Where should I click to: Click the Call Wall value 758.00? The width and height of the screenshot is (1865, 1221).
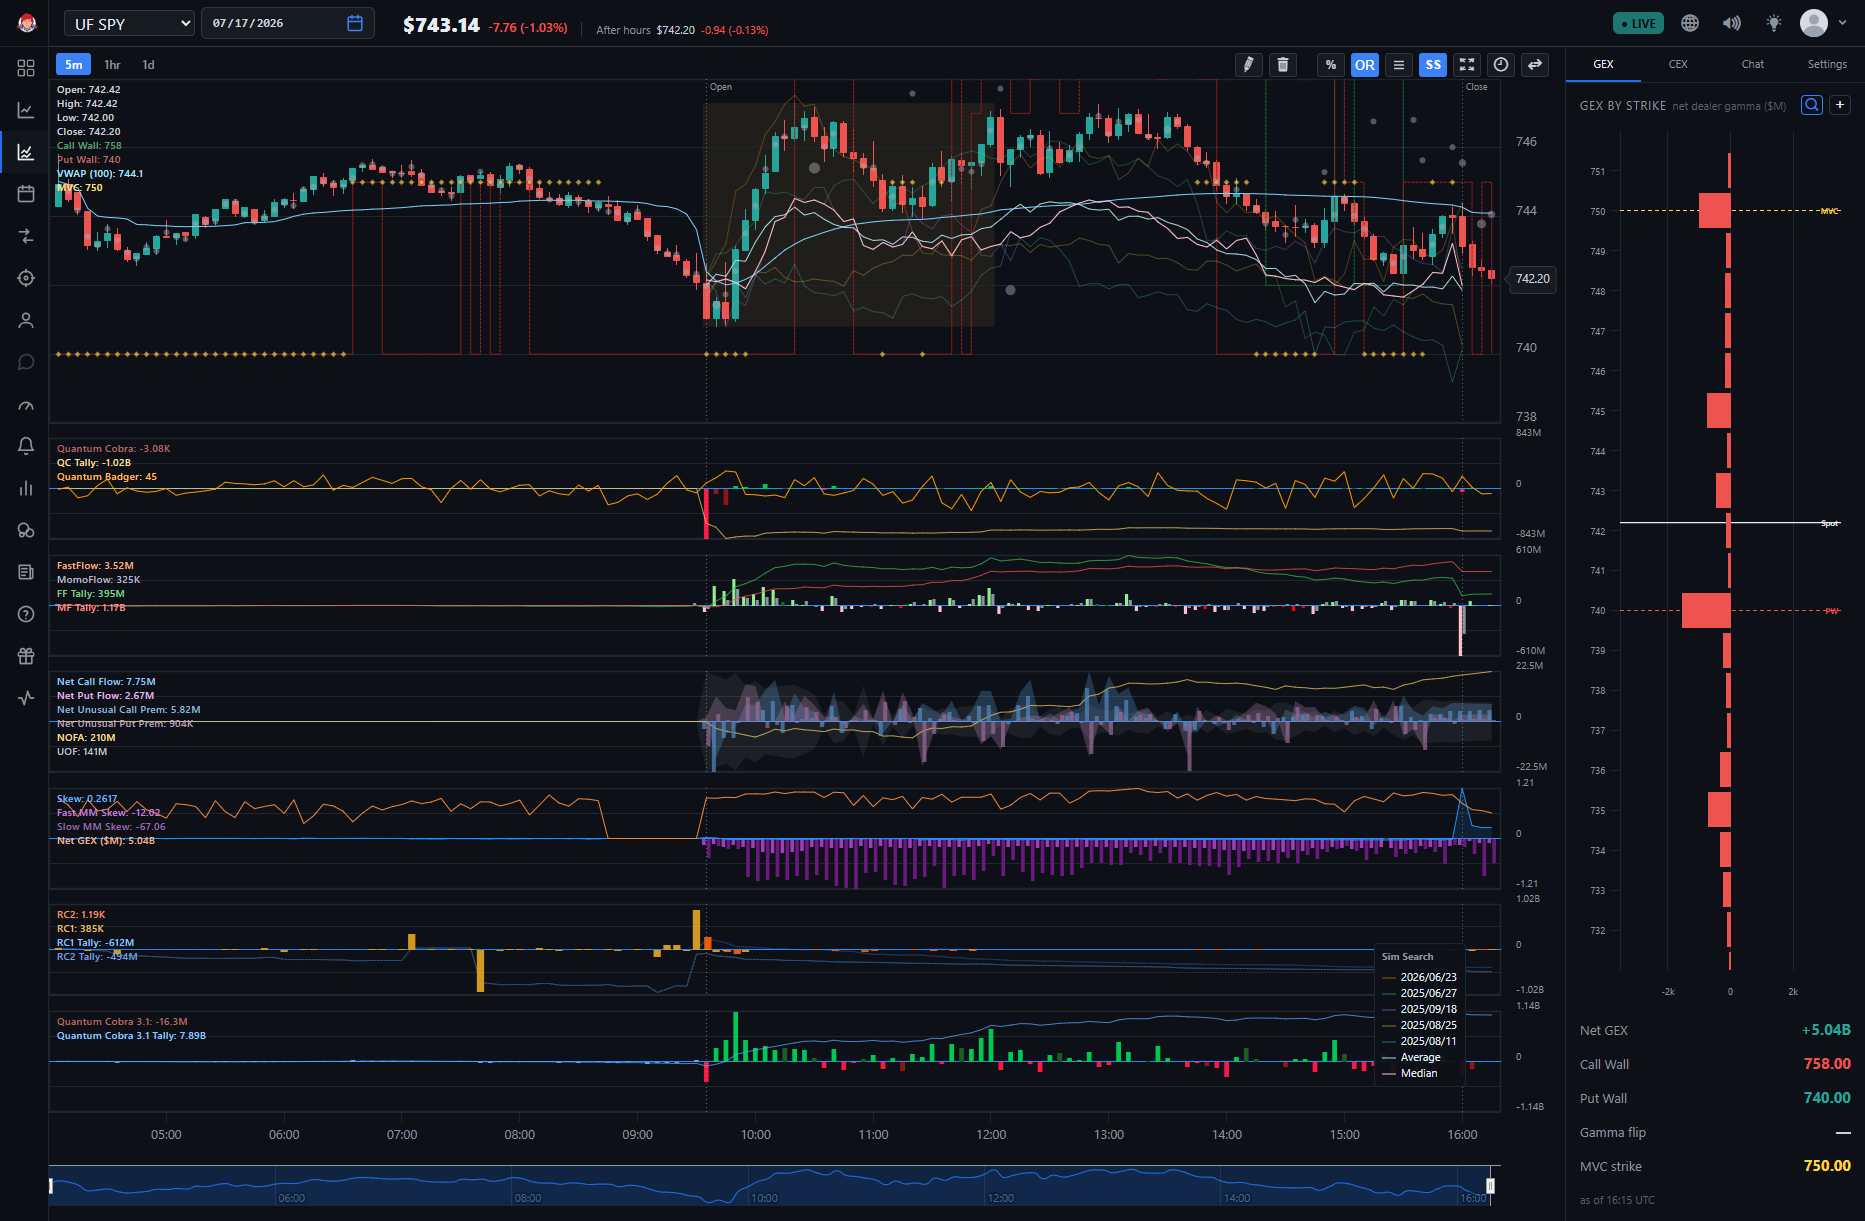[x=1827, y=1064]
